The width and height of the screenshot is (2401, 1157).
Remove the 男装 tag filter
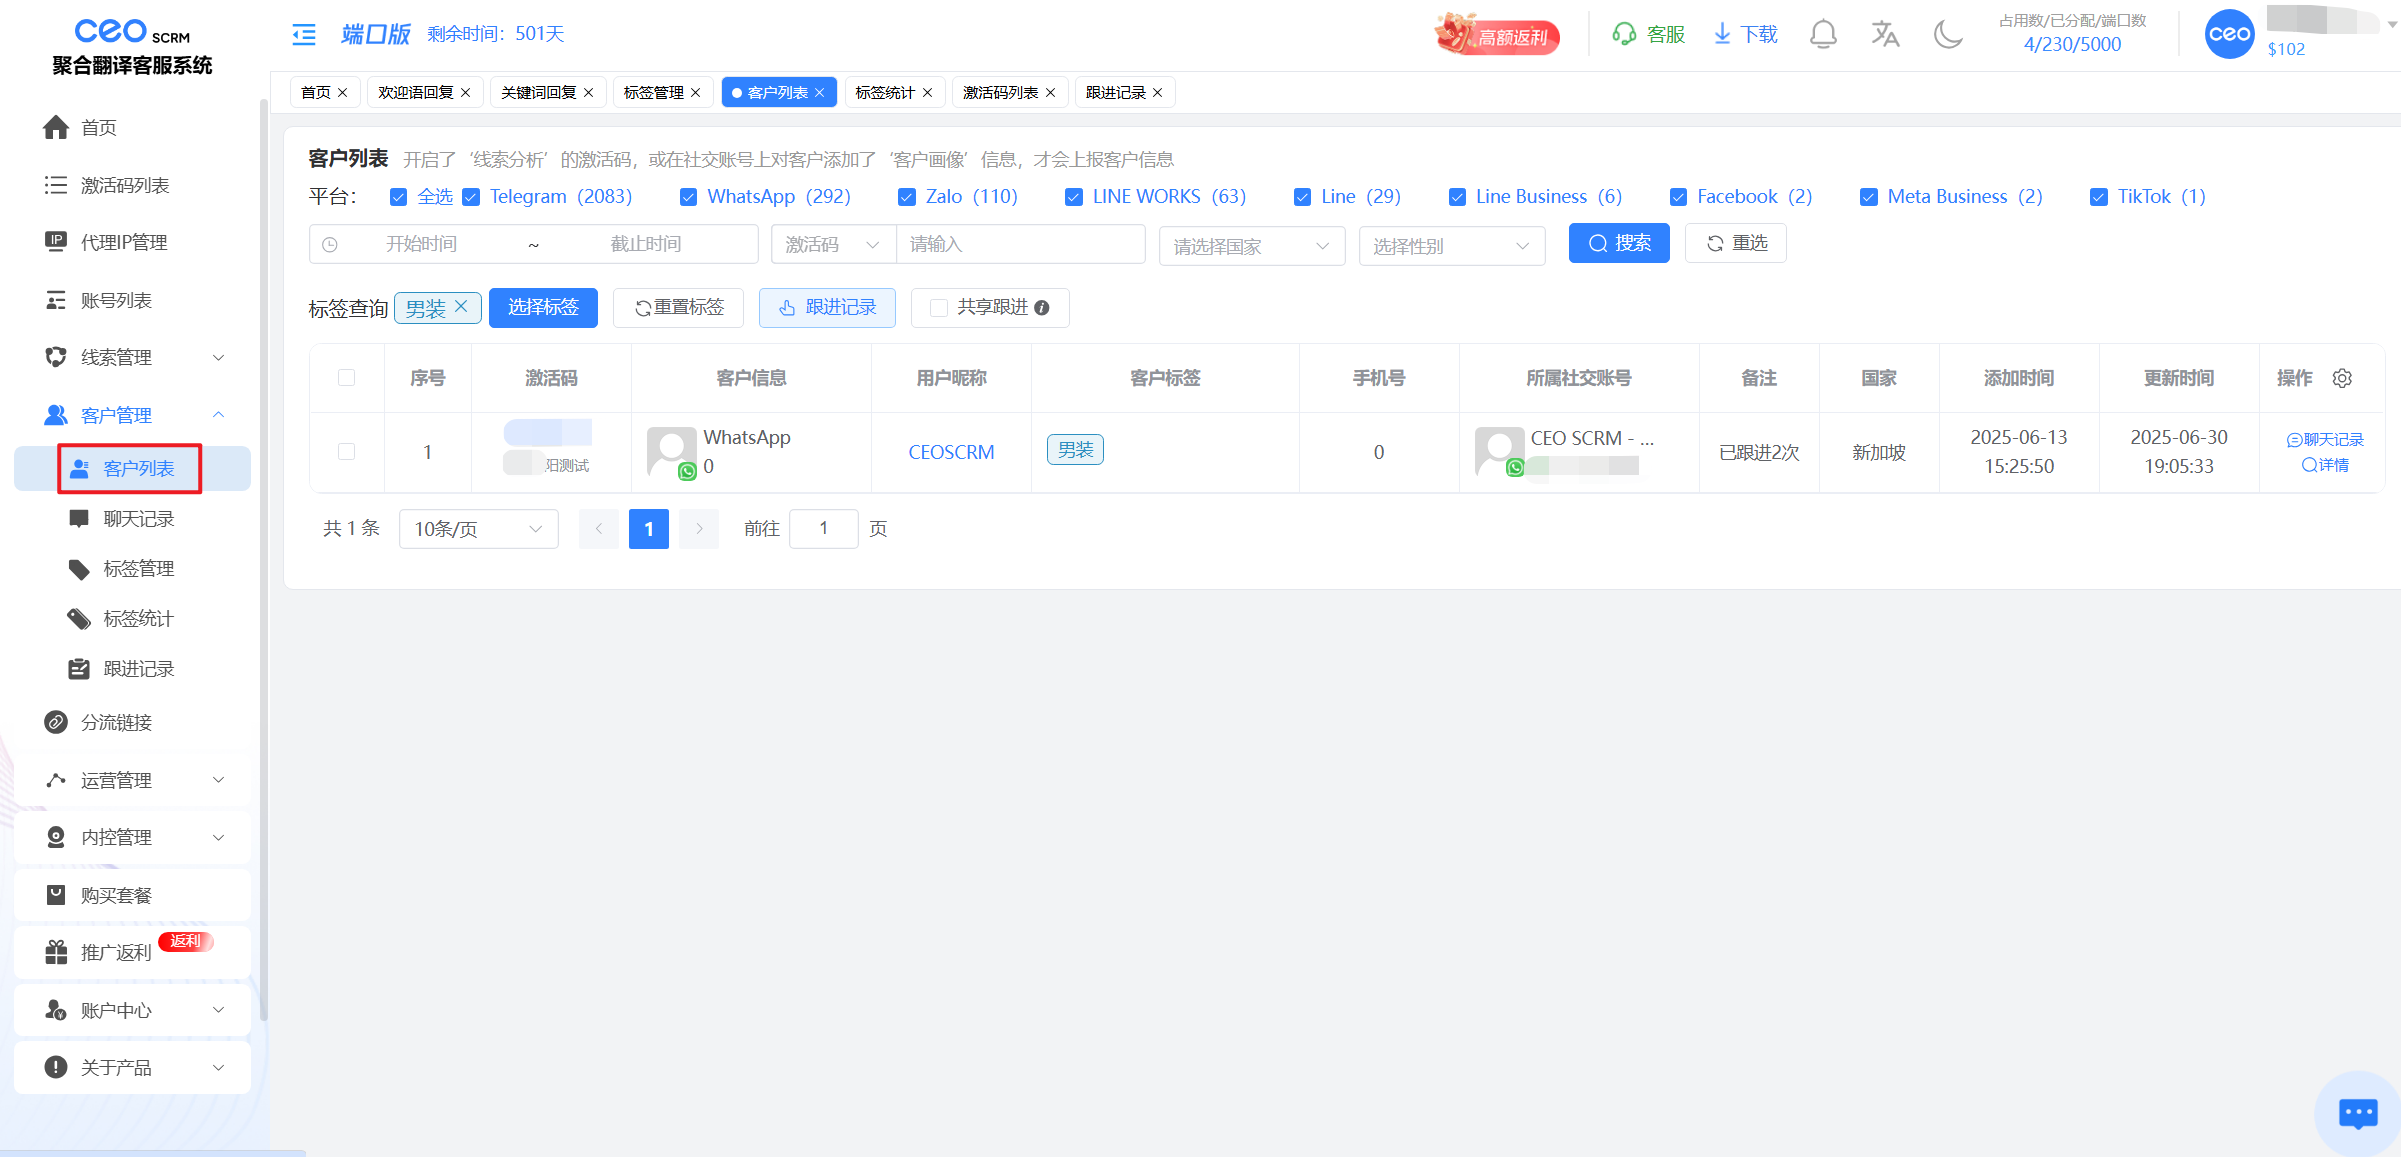[x=461, y=307]
